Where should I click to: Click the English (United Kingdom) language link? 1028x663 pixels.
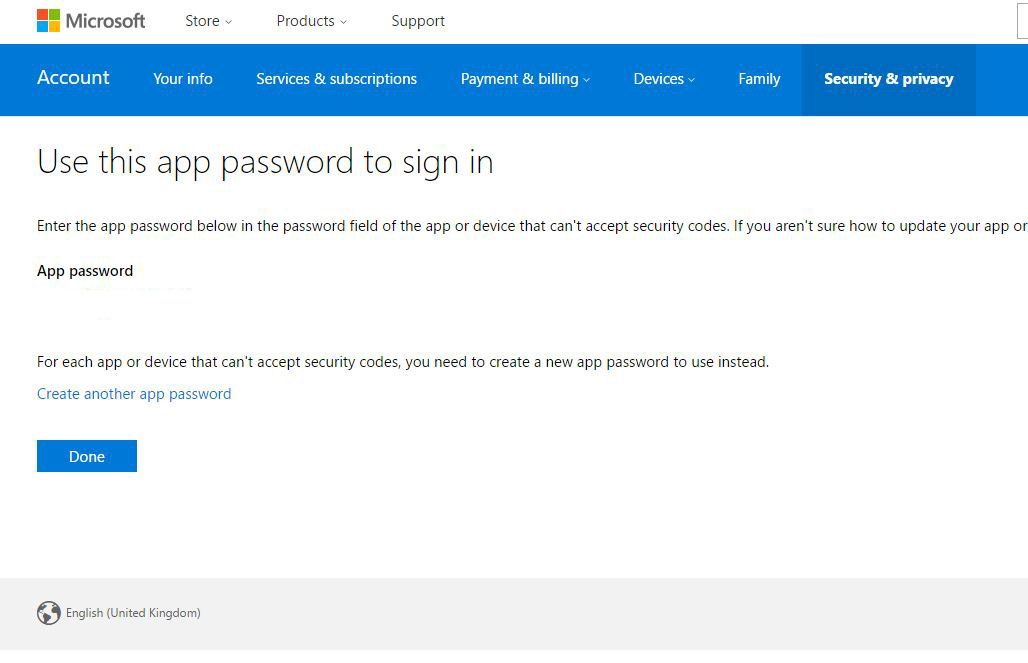click(x=133, y=613)
